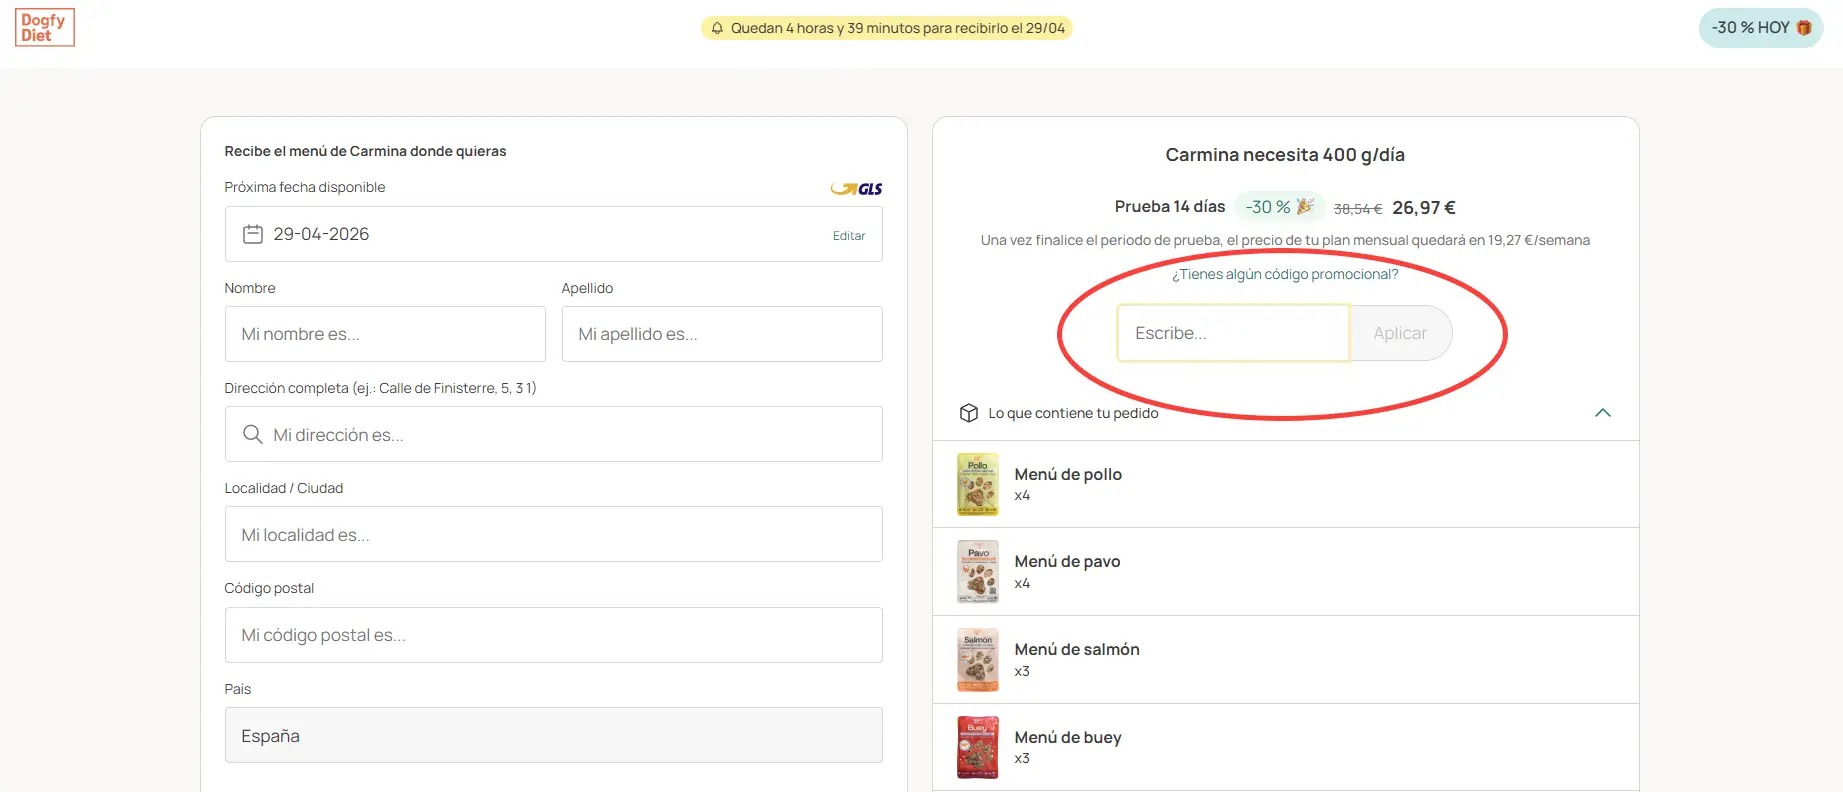Open the Menú de pollo thumbnail
The width and height of the screenshot is (1843, 792).
(977, 484)
